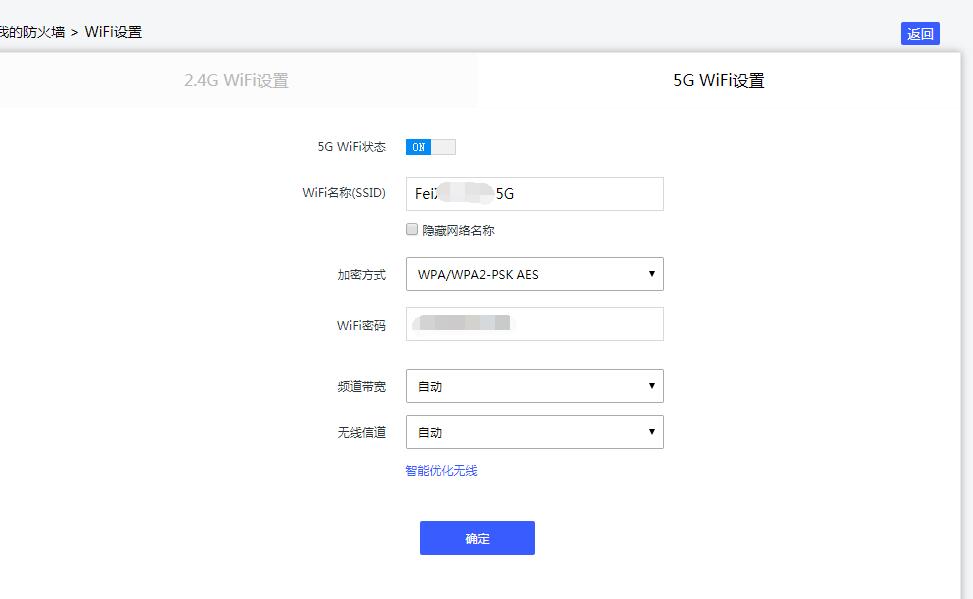Click the arrow on the 频道带宽 dropdown

point(651,386)
